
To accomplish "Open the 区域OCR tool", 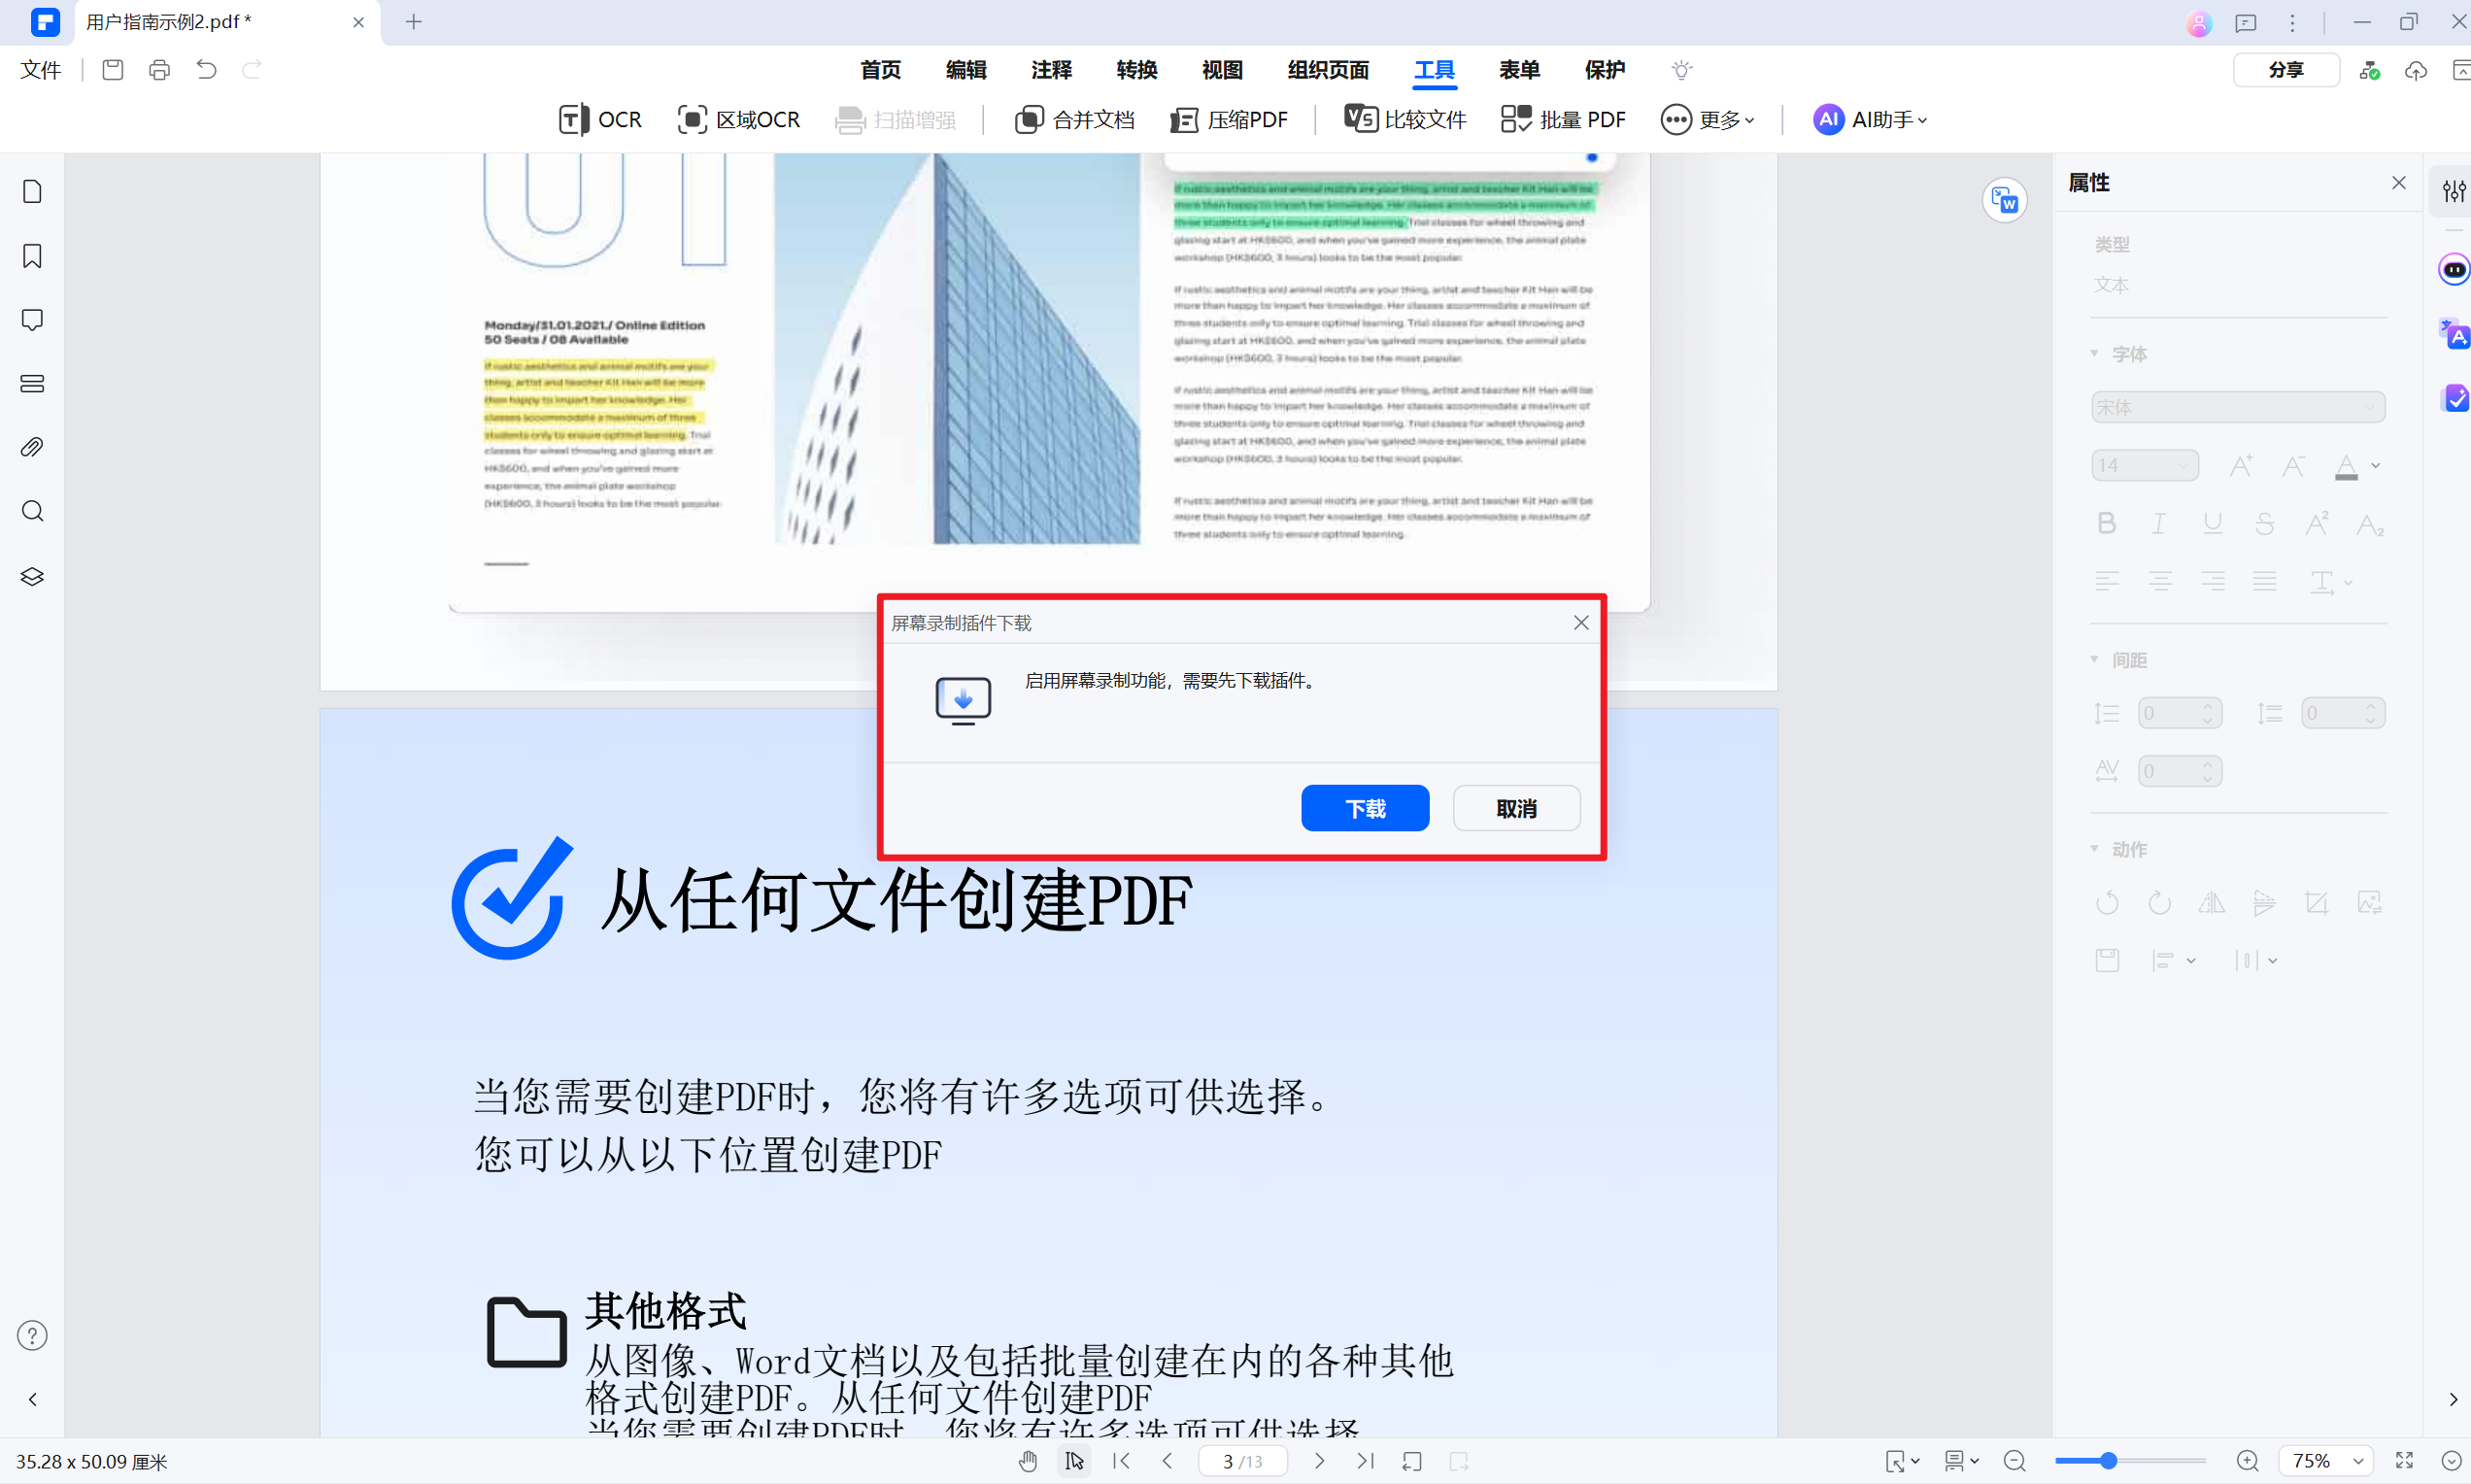I will coord(738,119).
